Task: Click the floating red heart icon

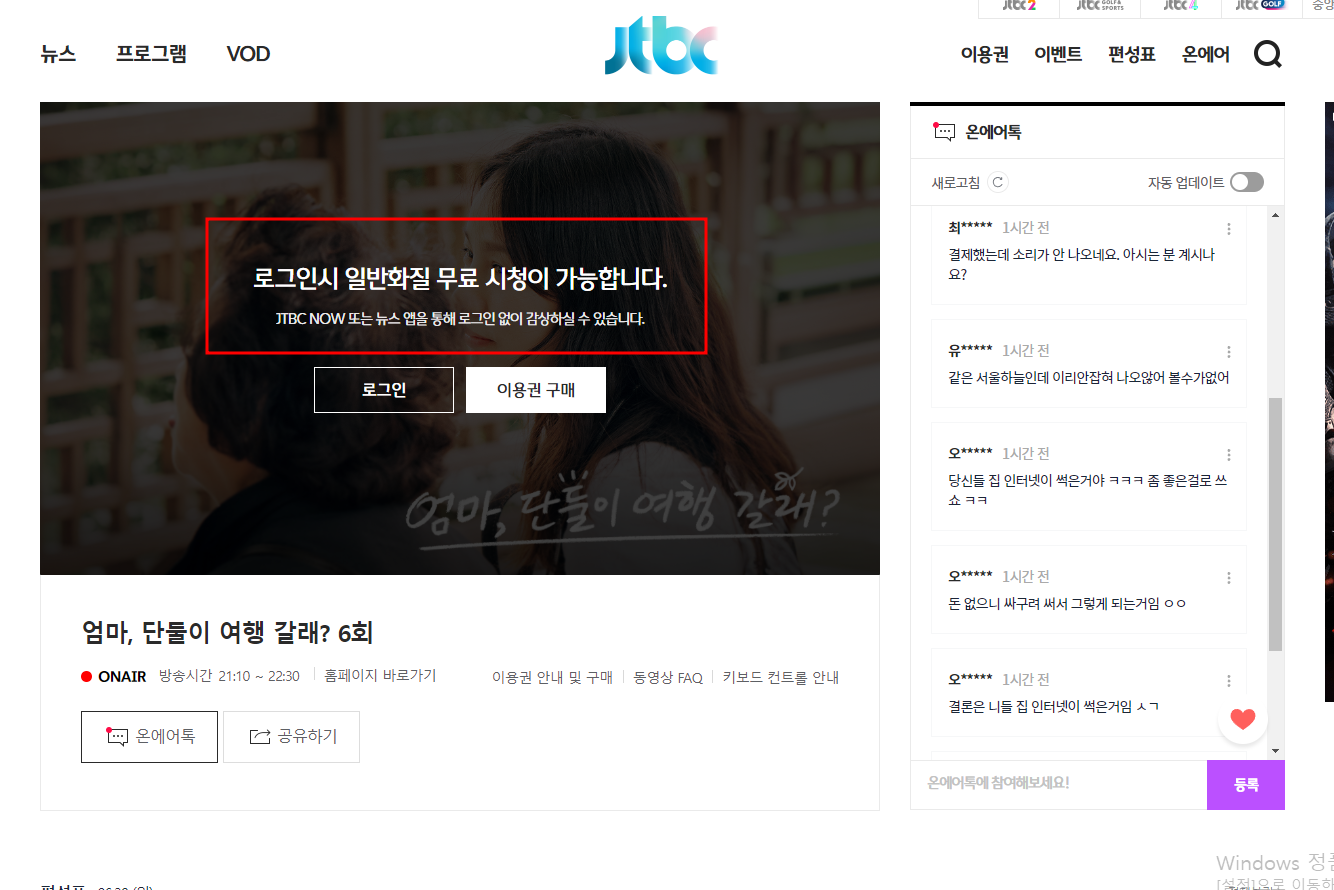Action: (x=1243, y=718)
